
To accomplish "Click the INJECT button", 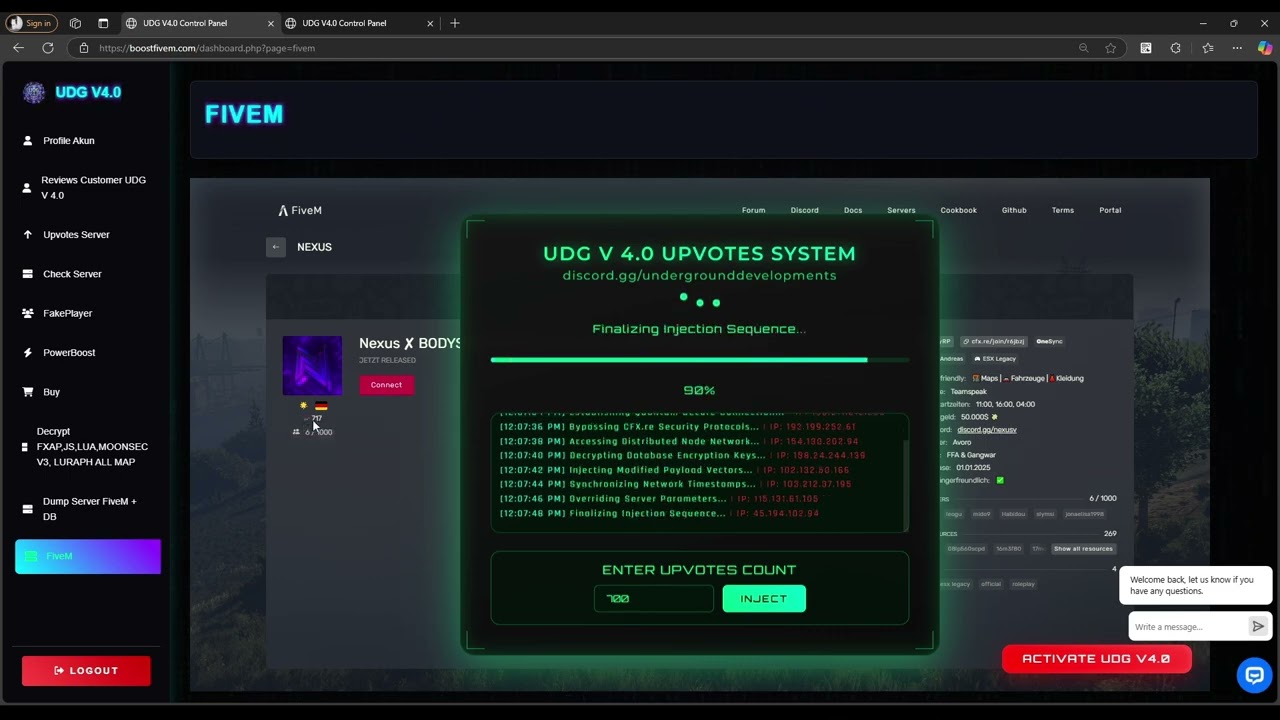I will 764,599.
